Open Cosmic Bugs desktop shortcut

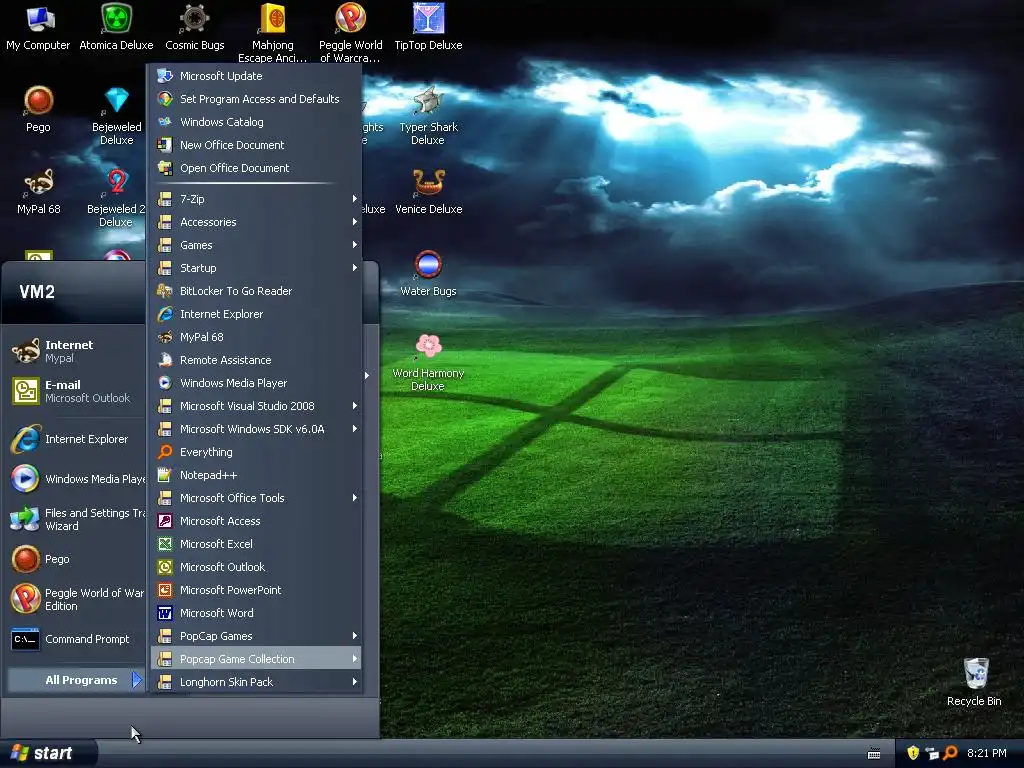coord(195,27)
